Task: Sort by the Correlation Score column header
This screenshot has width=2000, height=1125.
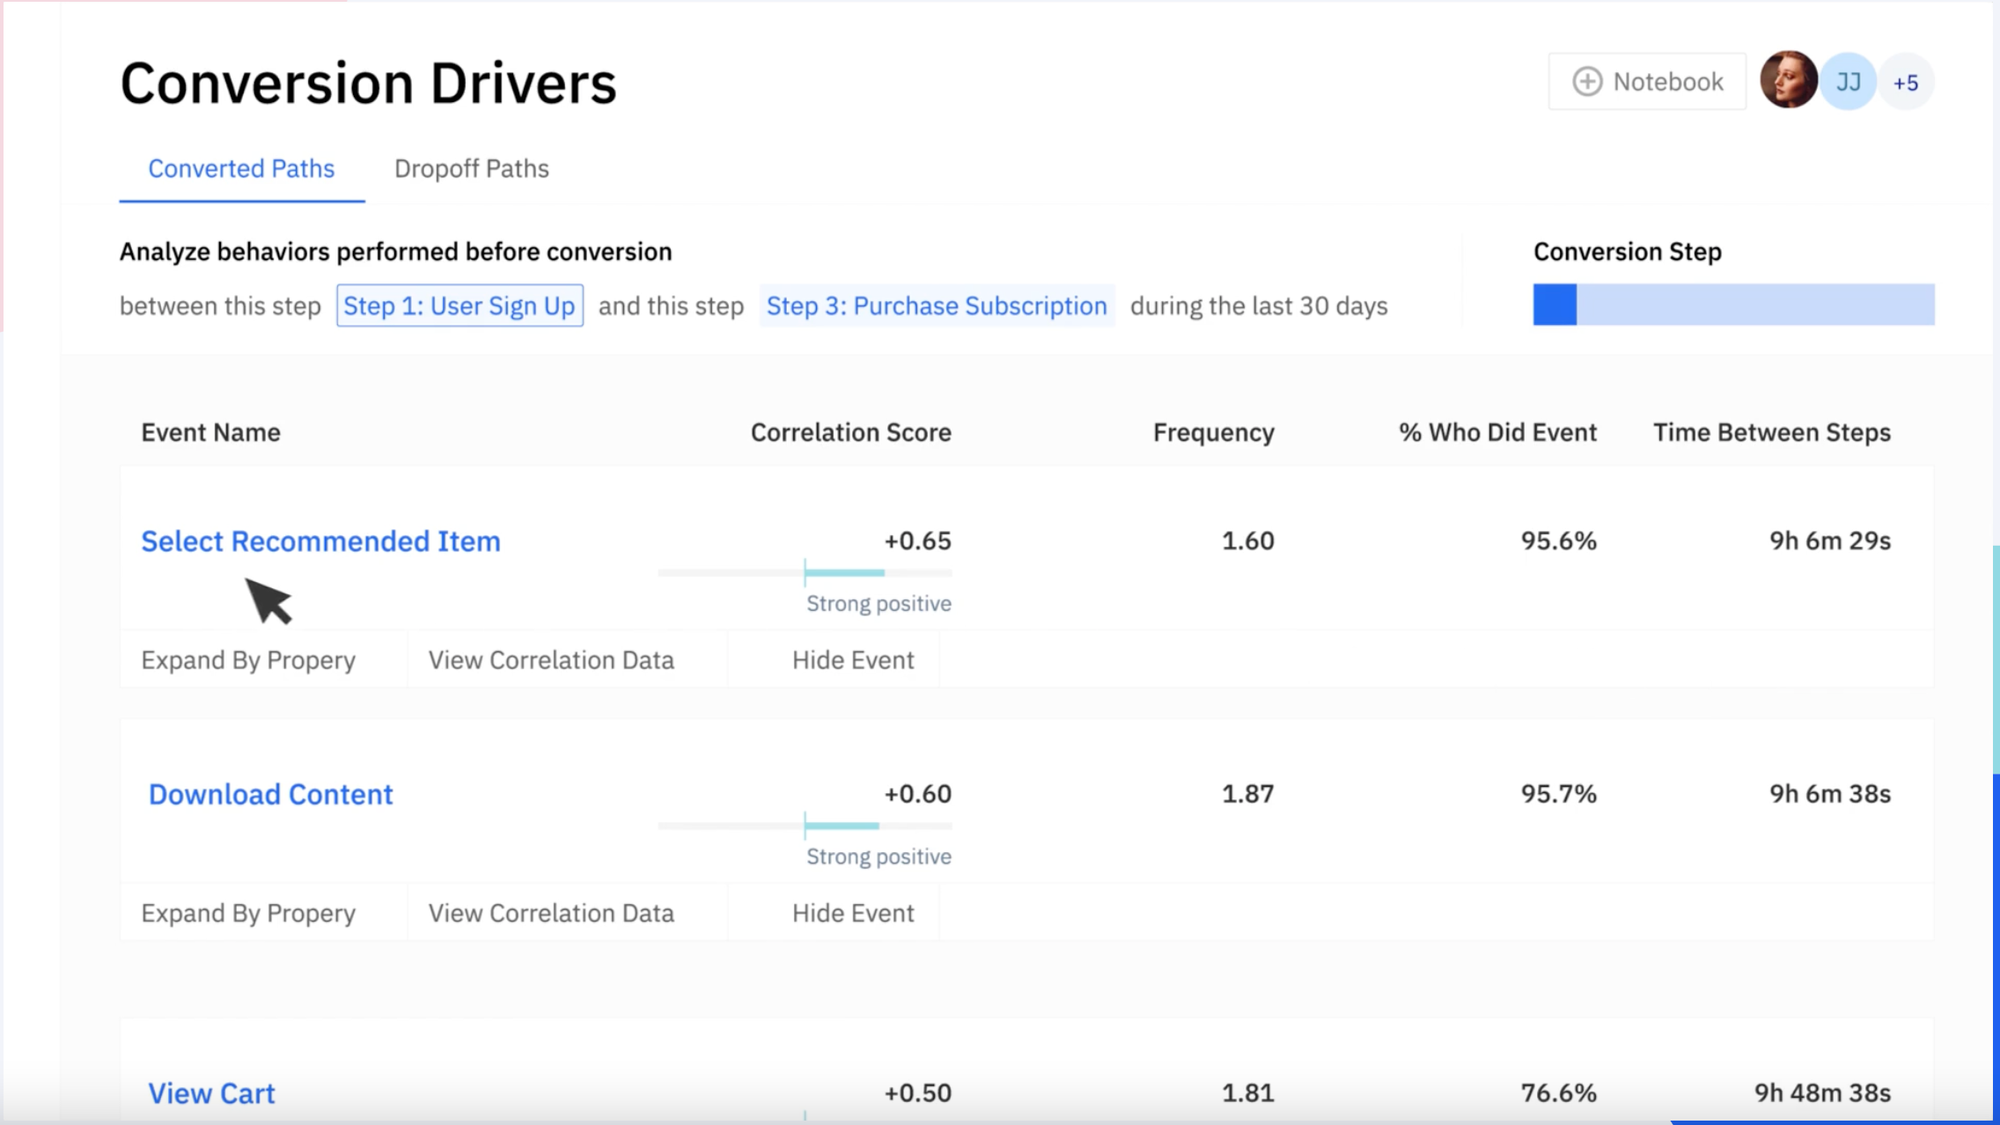Action: pyautogui.click(x=850, y=432)
